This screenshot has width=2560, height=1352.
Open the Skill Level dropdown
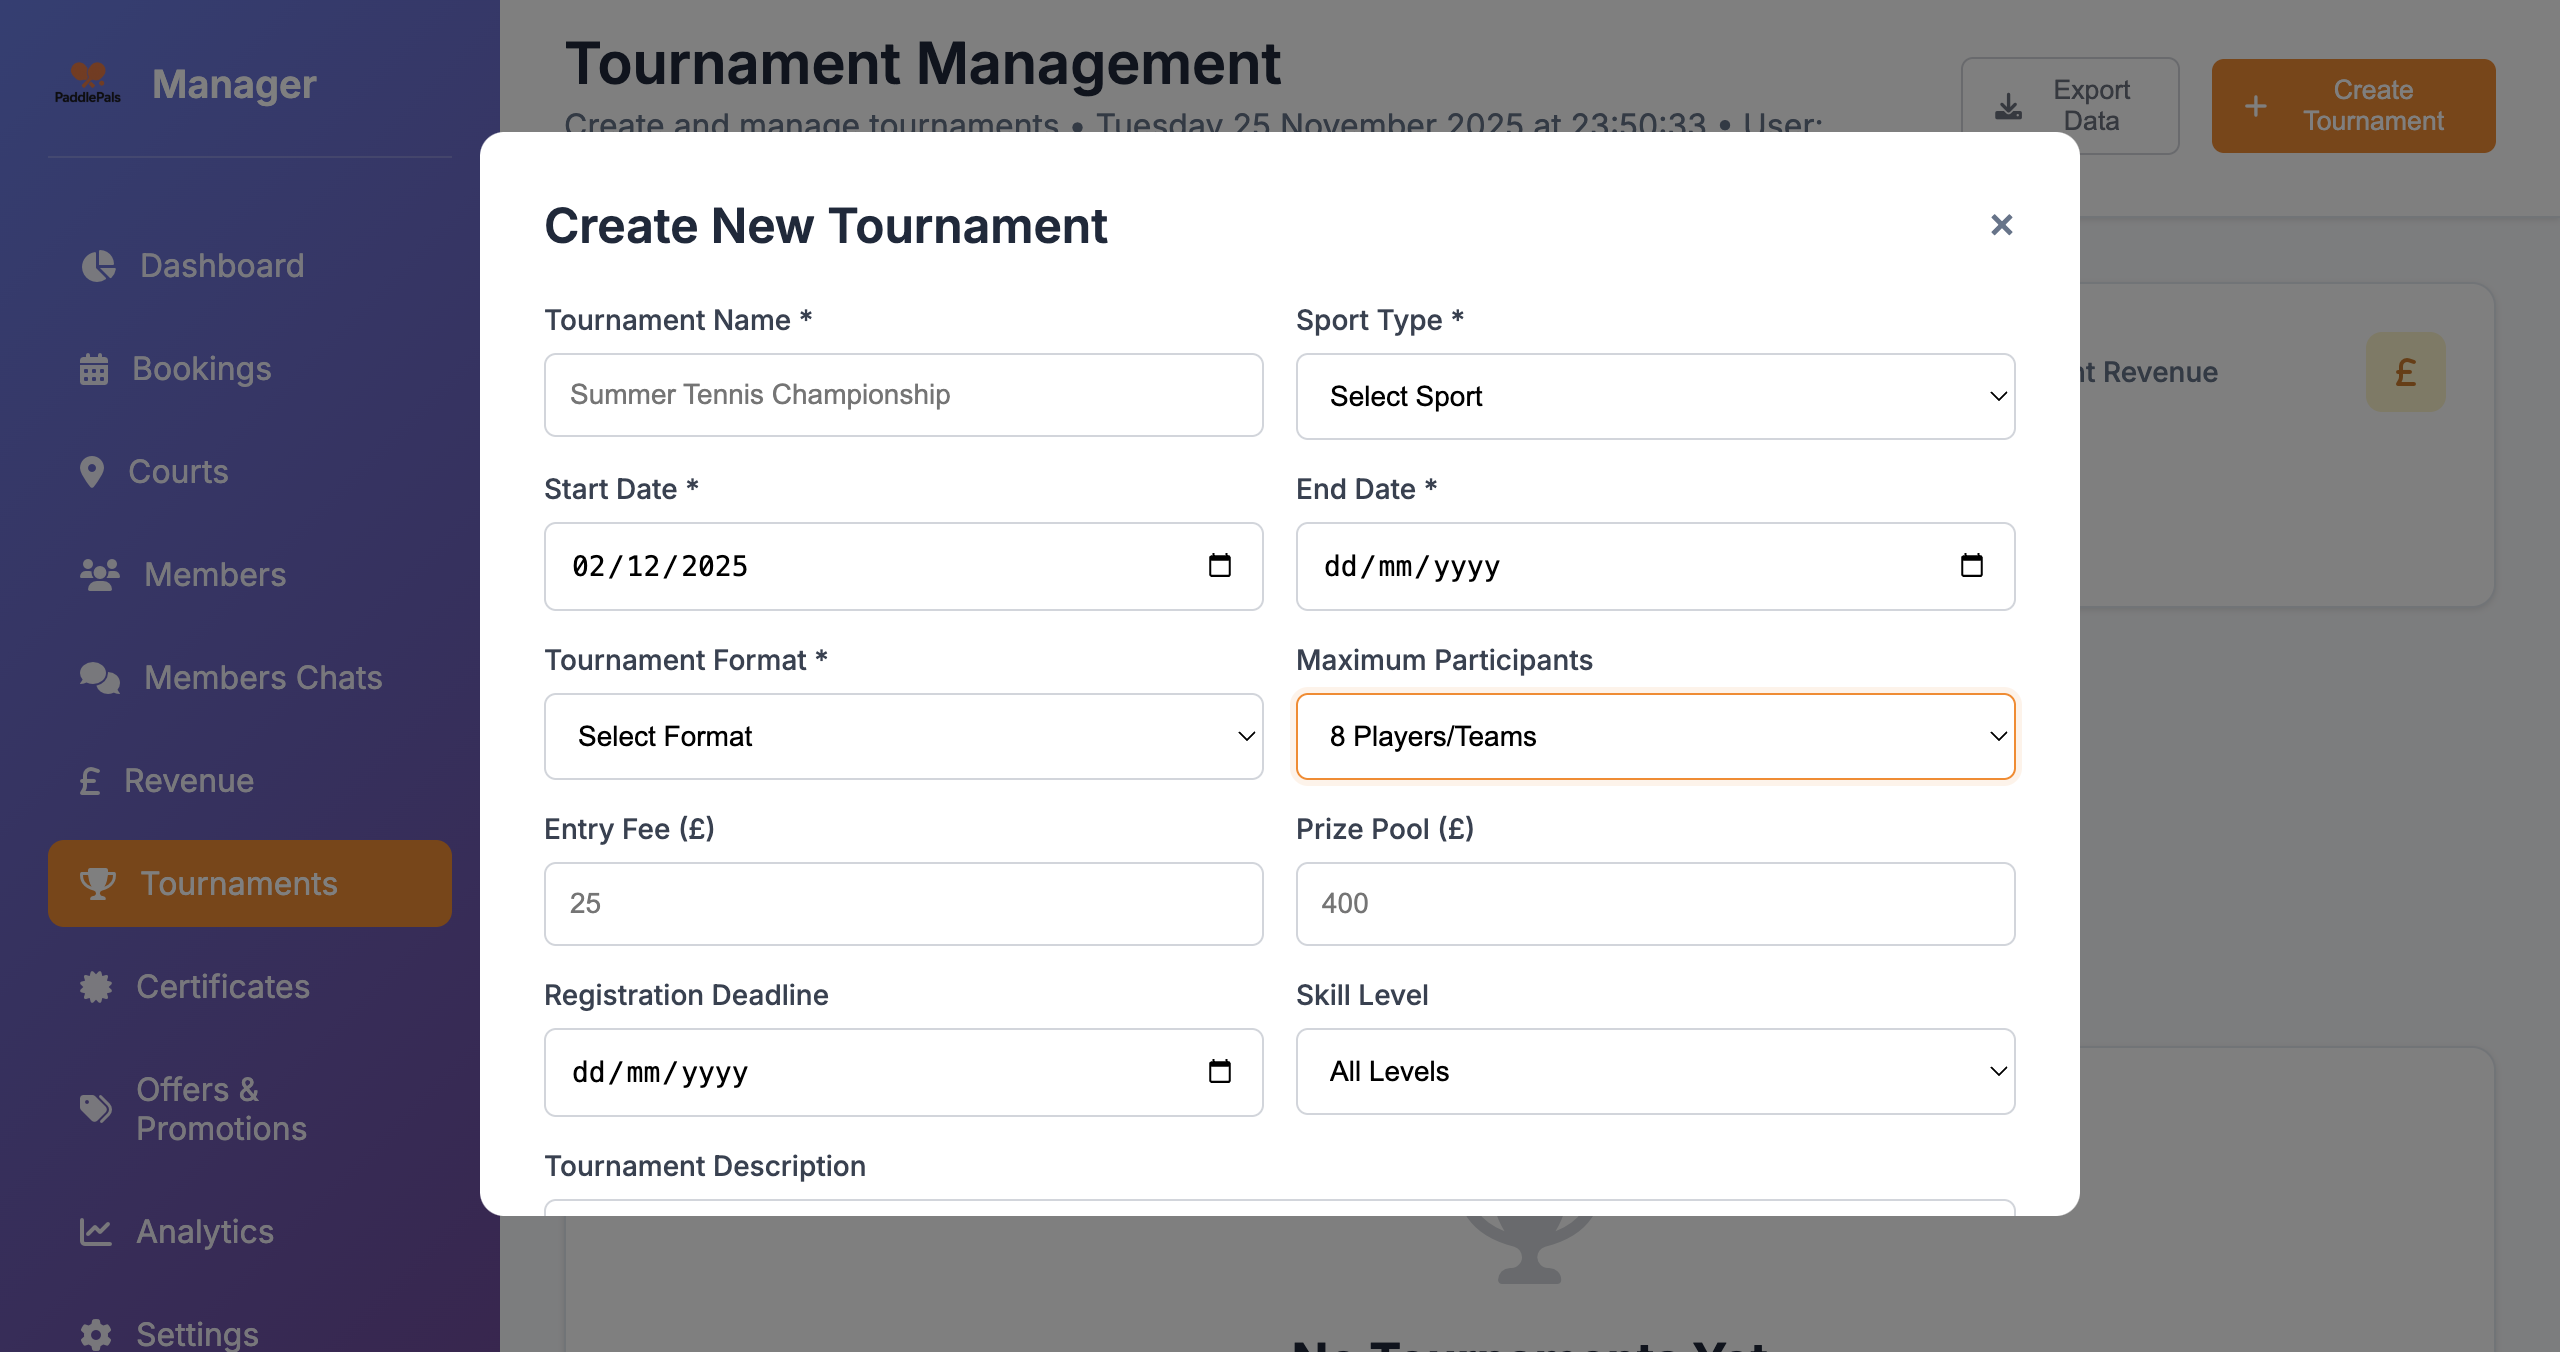[1655, 1071]
